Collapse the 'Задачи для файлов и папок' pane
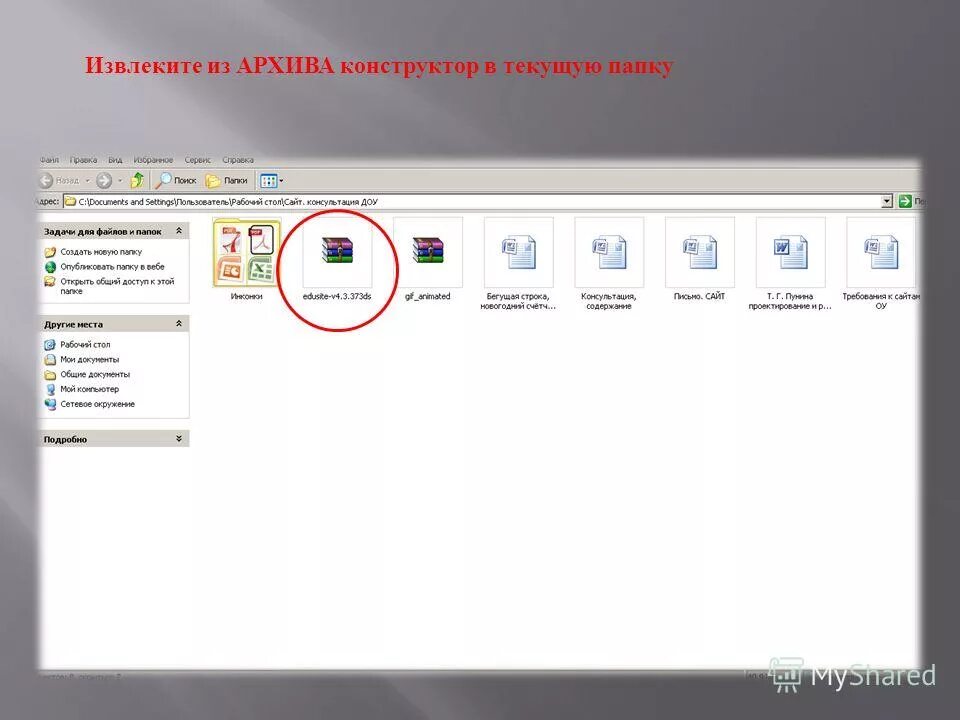 click(177, 232)
